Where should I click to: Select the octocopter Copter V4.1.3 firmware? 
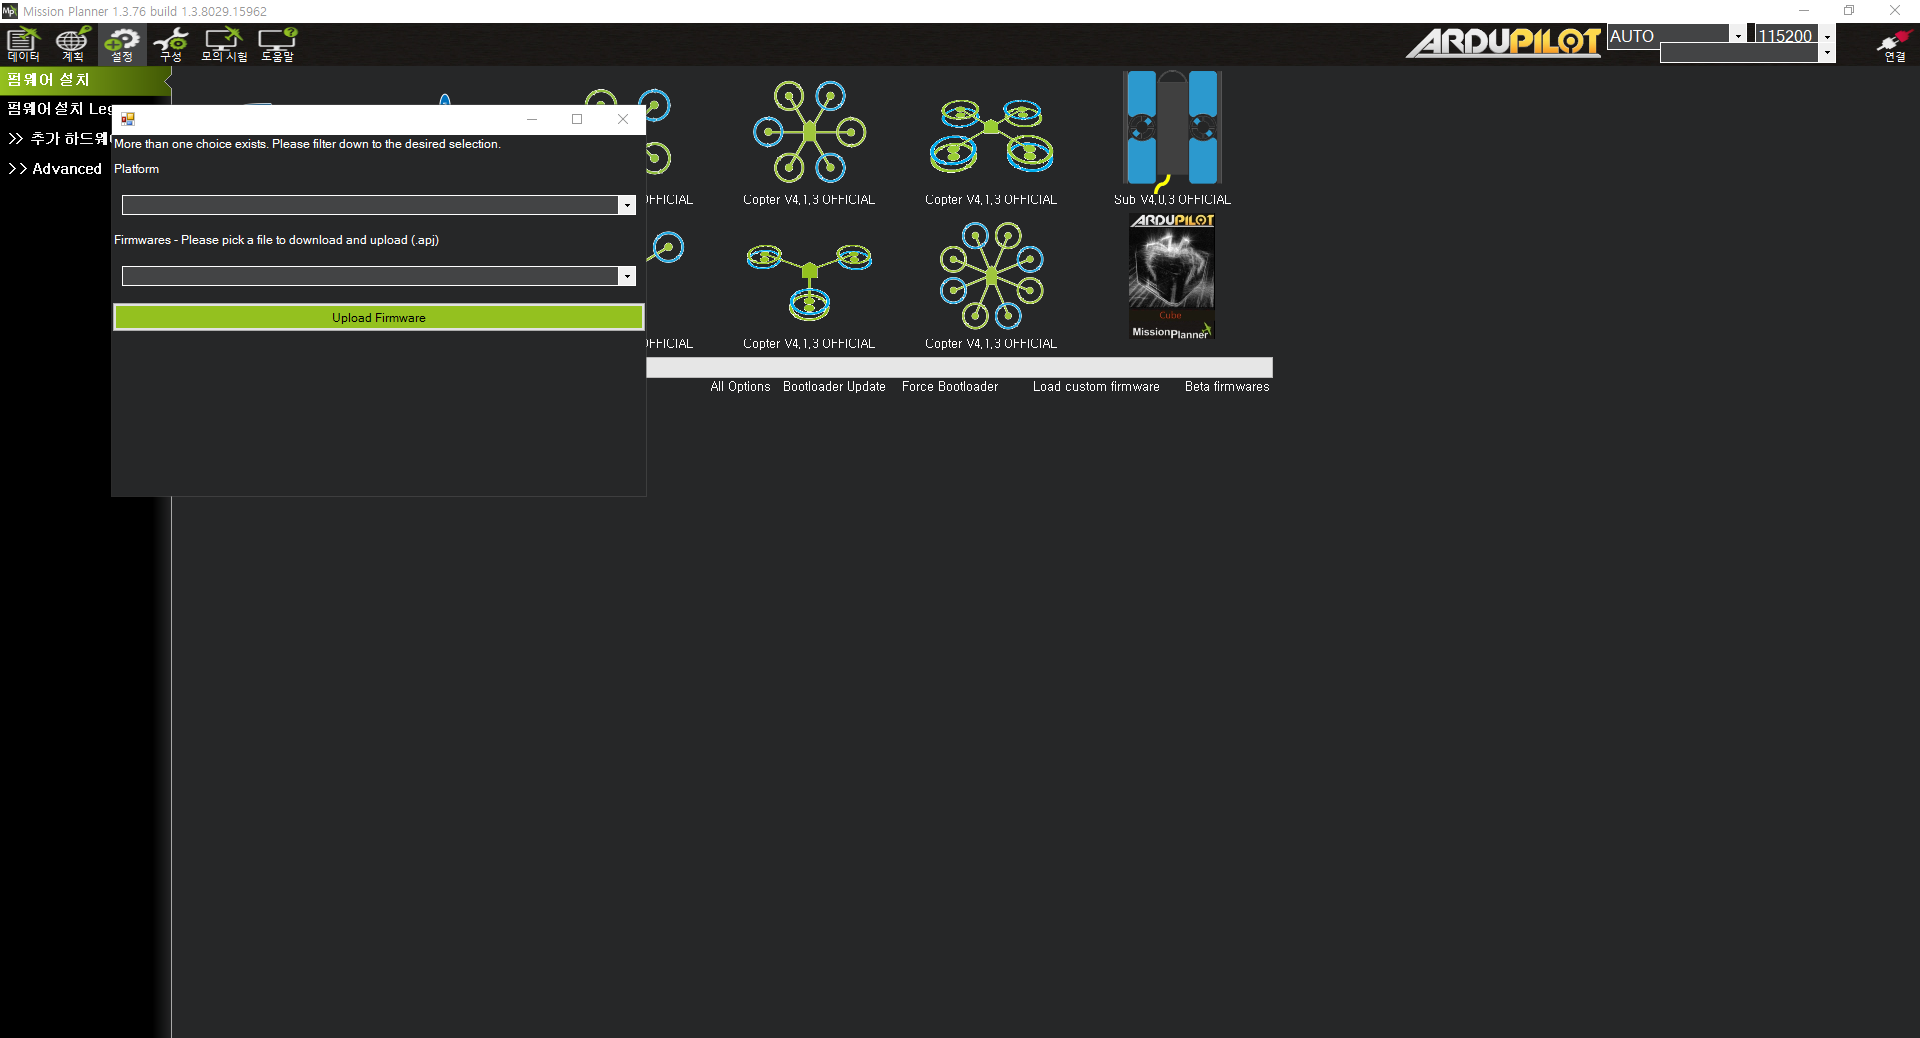[x=991, y=275]
